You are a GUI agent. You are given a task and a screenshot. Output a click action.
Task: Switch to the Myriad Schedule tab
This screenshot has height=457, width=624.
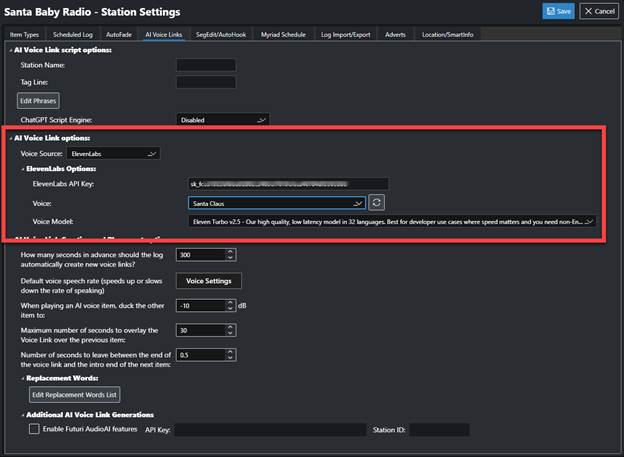click(283, 35)
